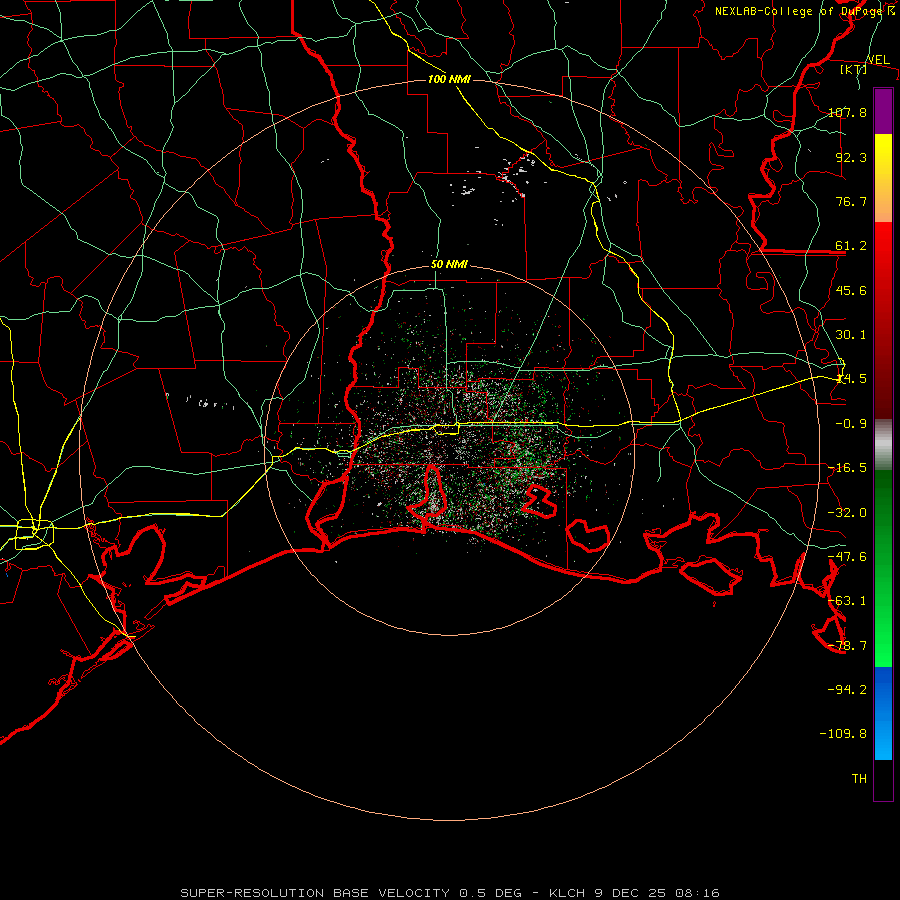Viewport: 900px width, 900px height.
Task: Click the 50 NMI range ring label
Action: (449, 265)
